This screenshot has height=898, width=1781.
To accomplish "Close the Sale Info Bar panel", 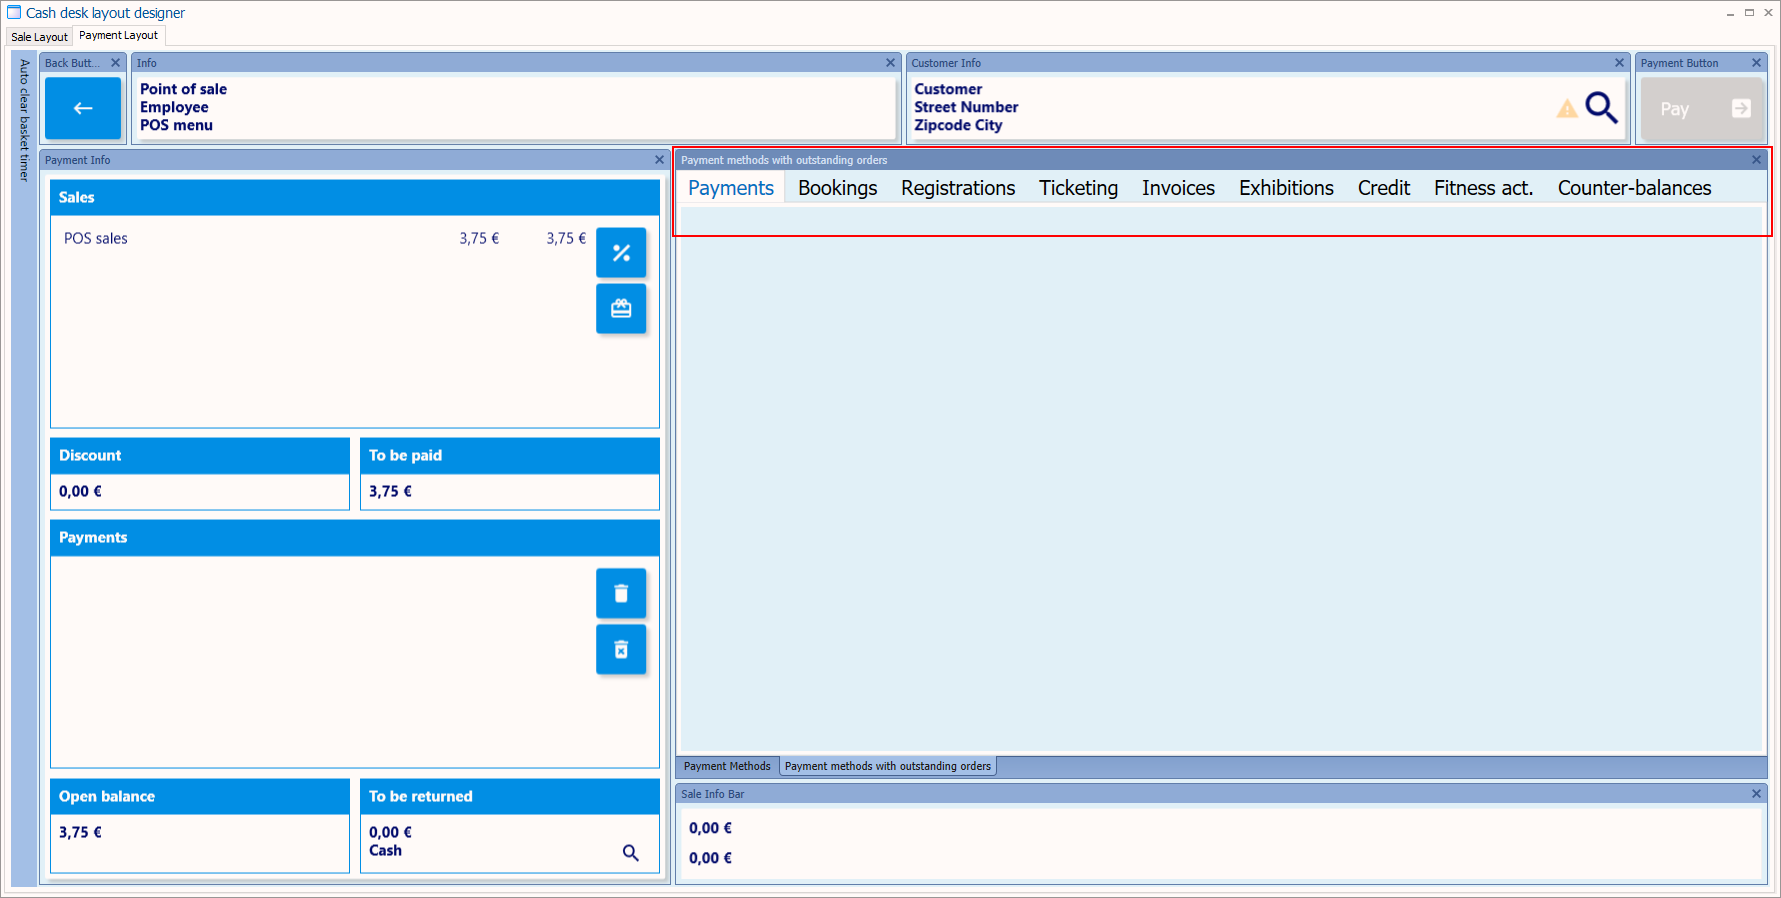I will (x=1756, y=794).
